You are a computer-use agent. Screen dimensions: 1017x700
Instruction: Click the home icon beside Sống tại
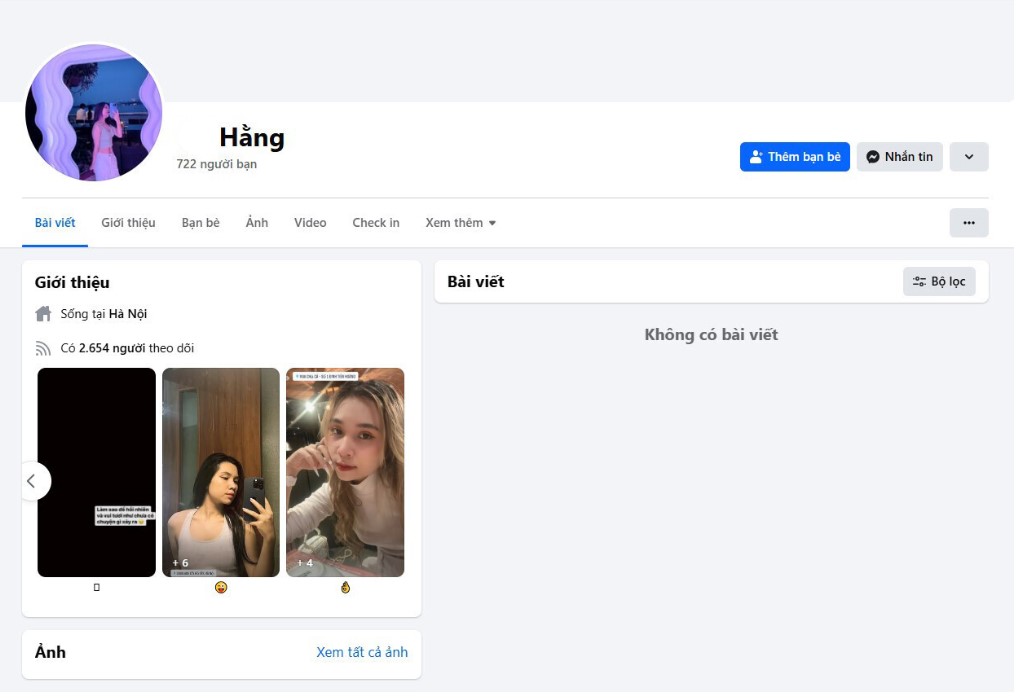click(x=43, y=314)
